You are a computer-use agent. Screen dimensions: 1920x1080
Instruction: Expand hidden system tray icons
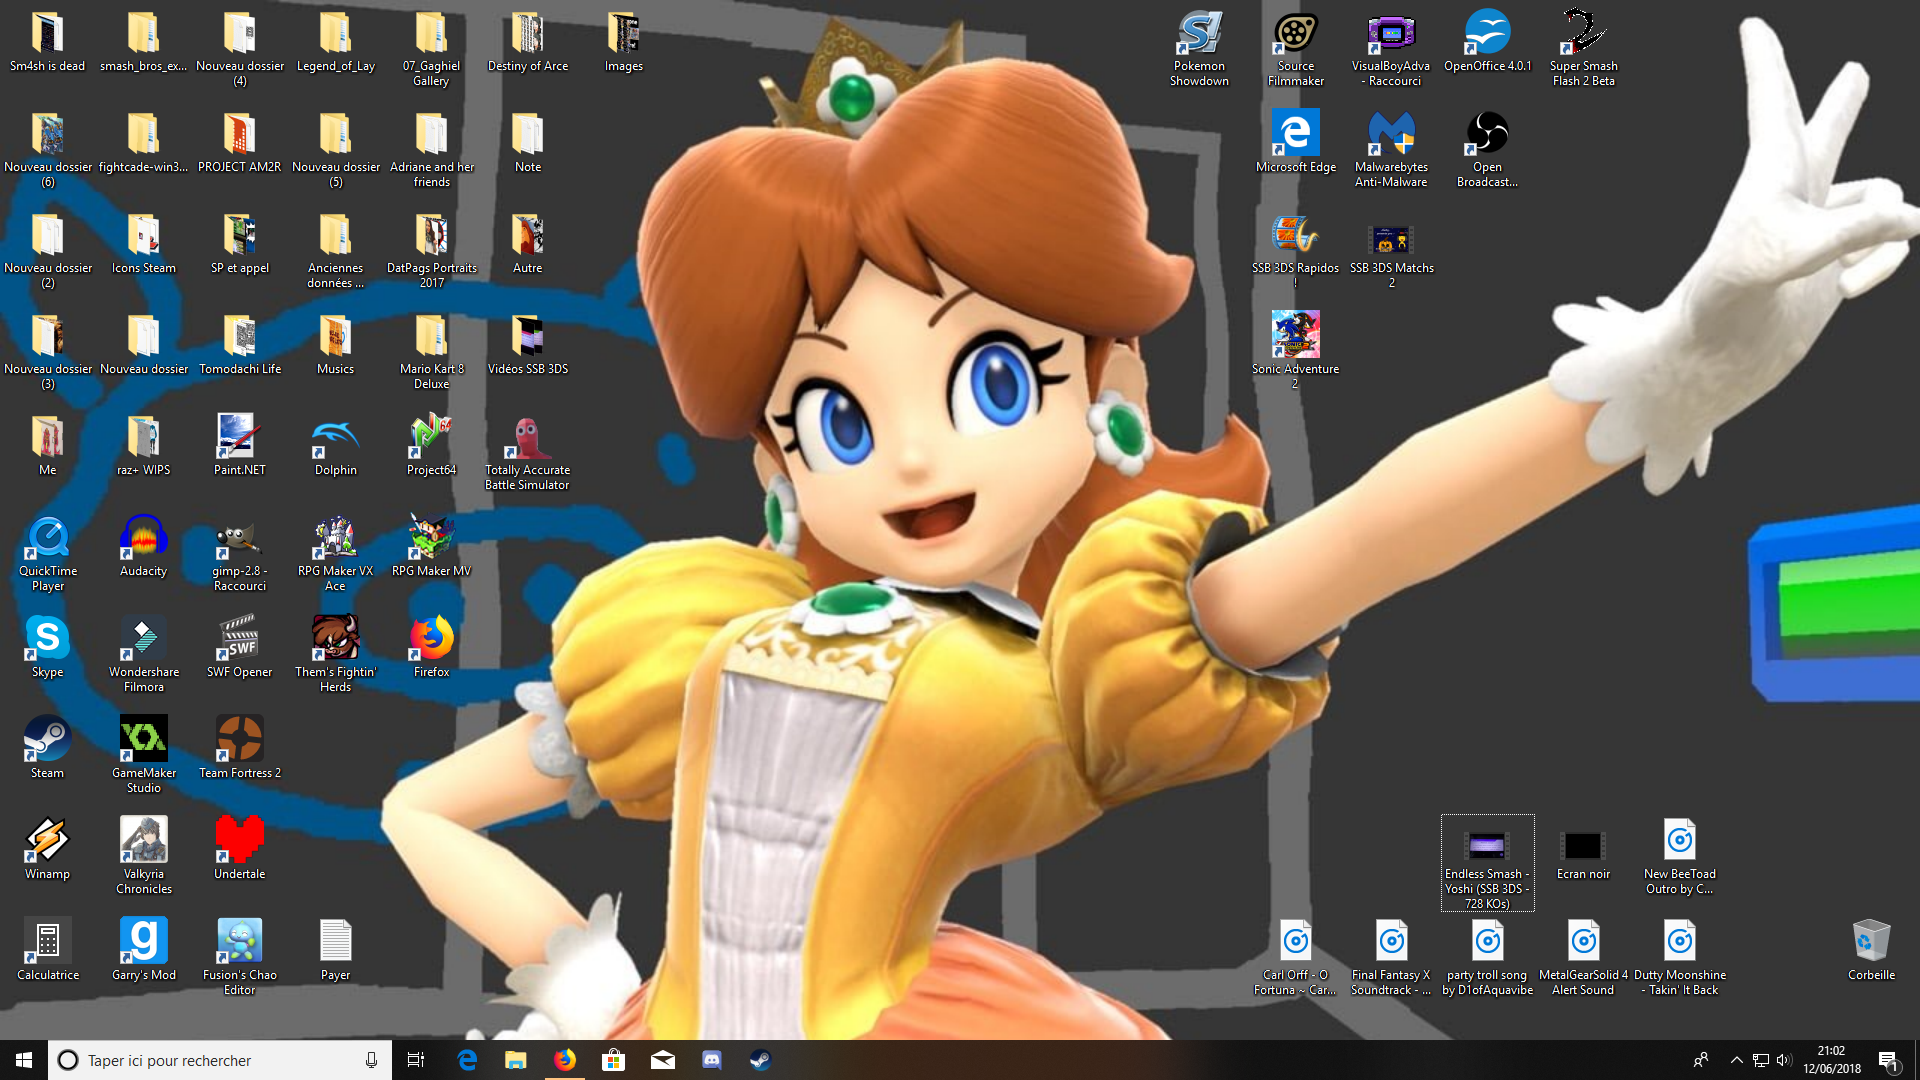(x=1737, y=1060)
